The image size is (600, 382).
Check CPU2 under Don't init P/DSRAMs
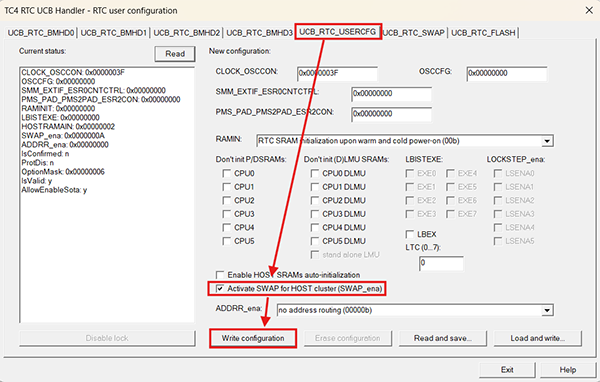point(227,201)
